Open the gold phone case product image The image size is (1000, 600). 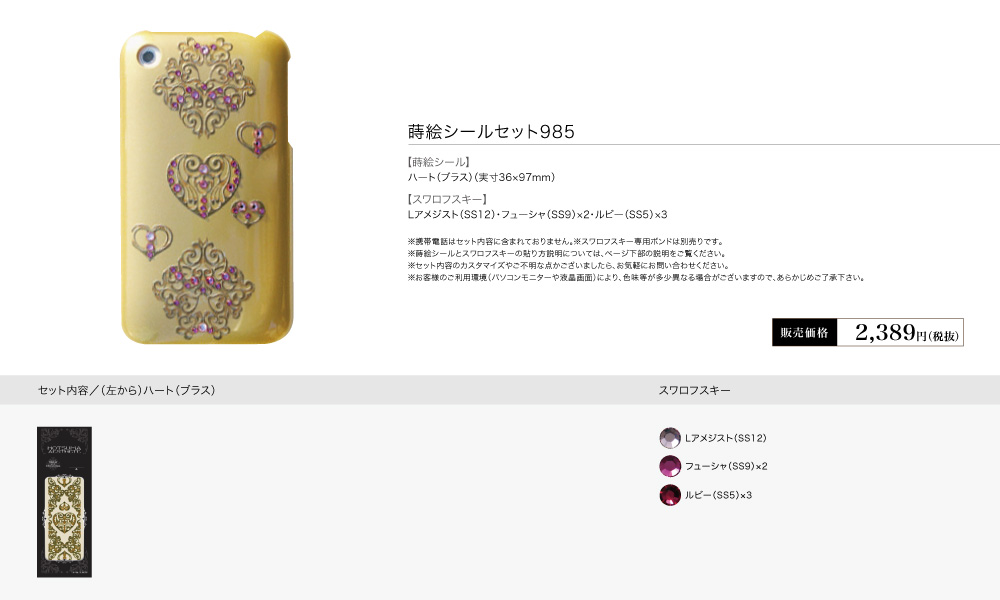[206, 187]
